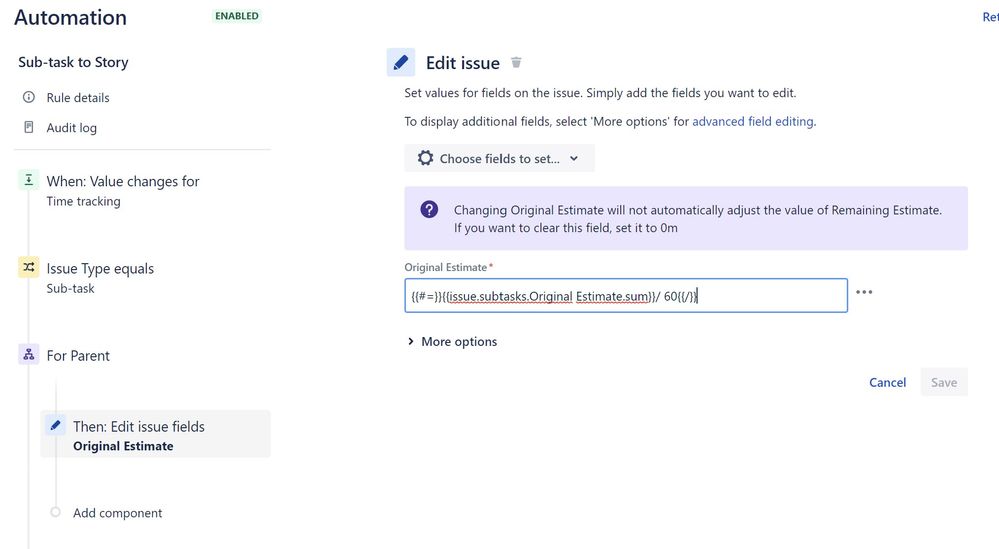
Task: Open Choose fields to set dropdown
Action: click(500, 158)
